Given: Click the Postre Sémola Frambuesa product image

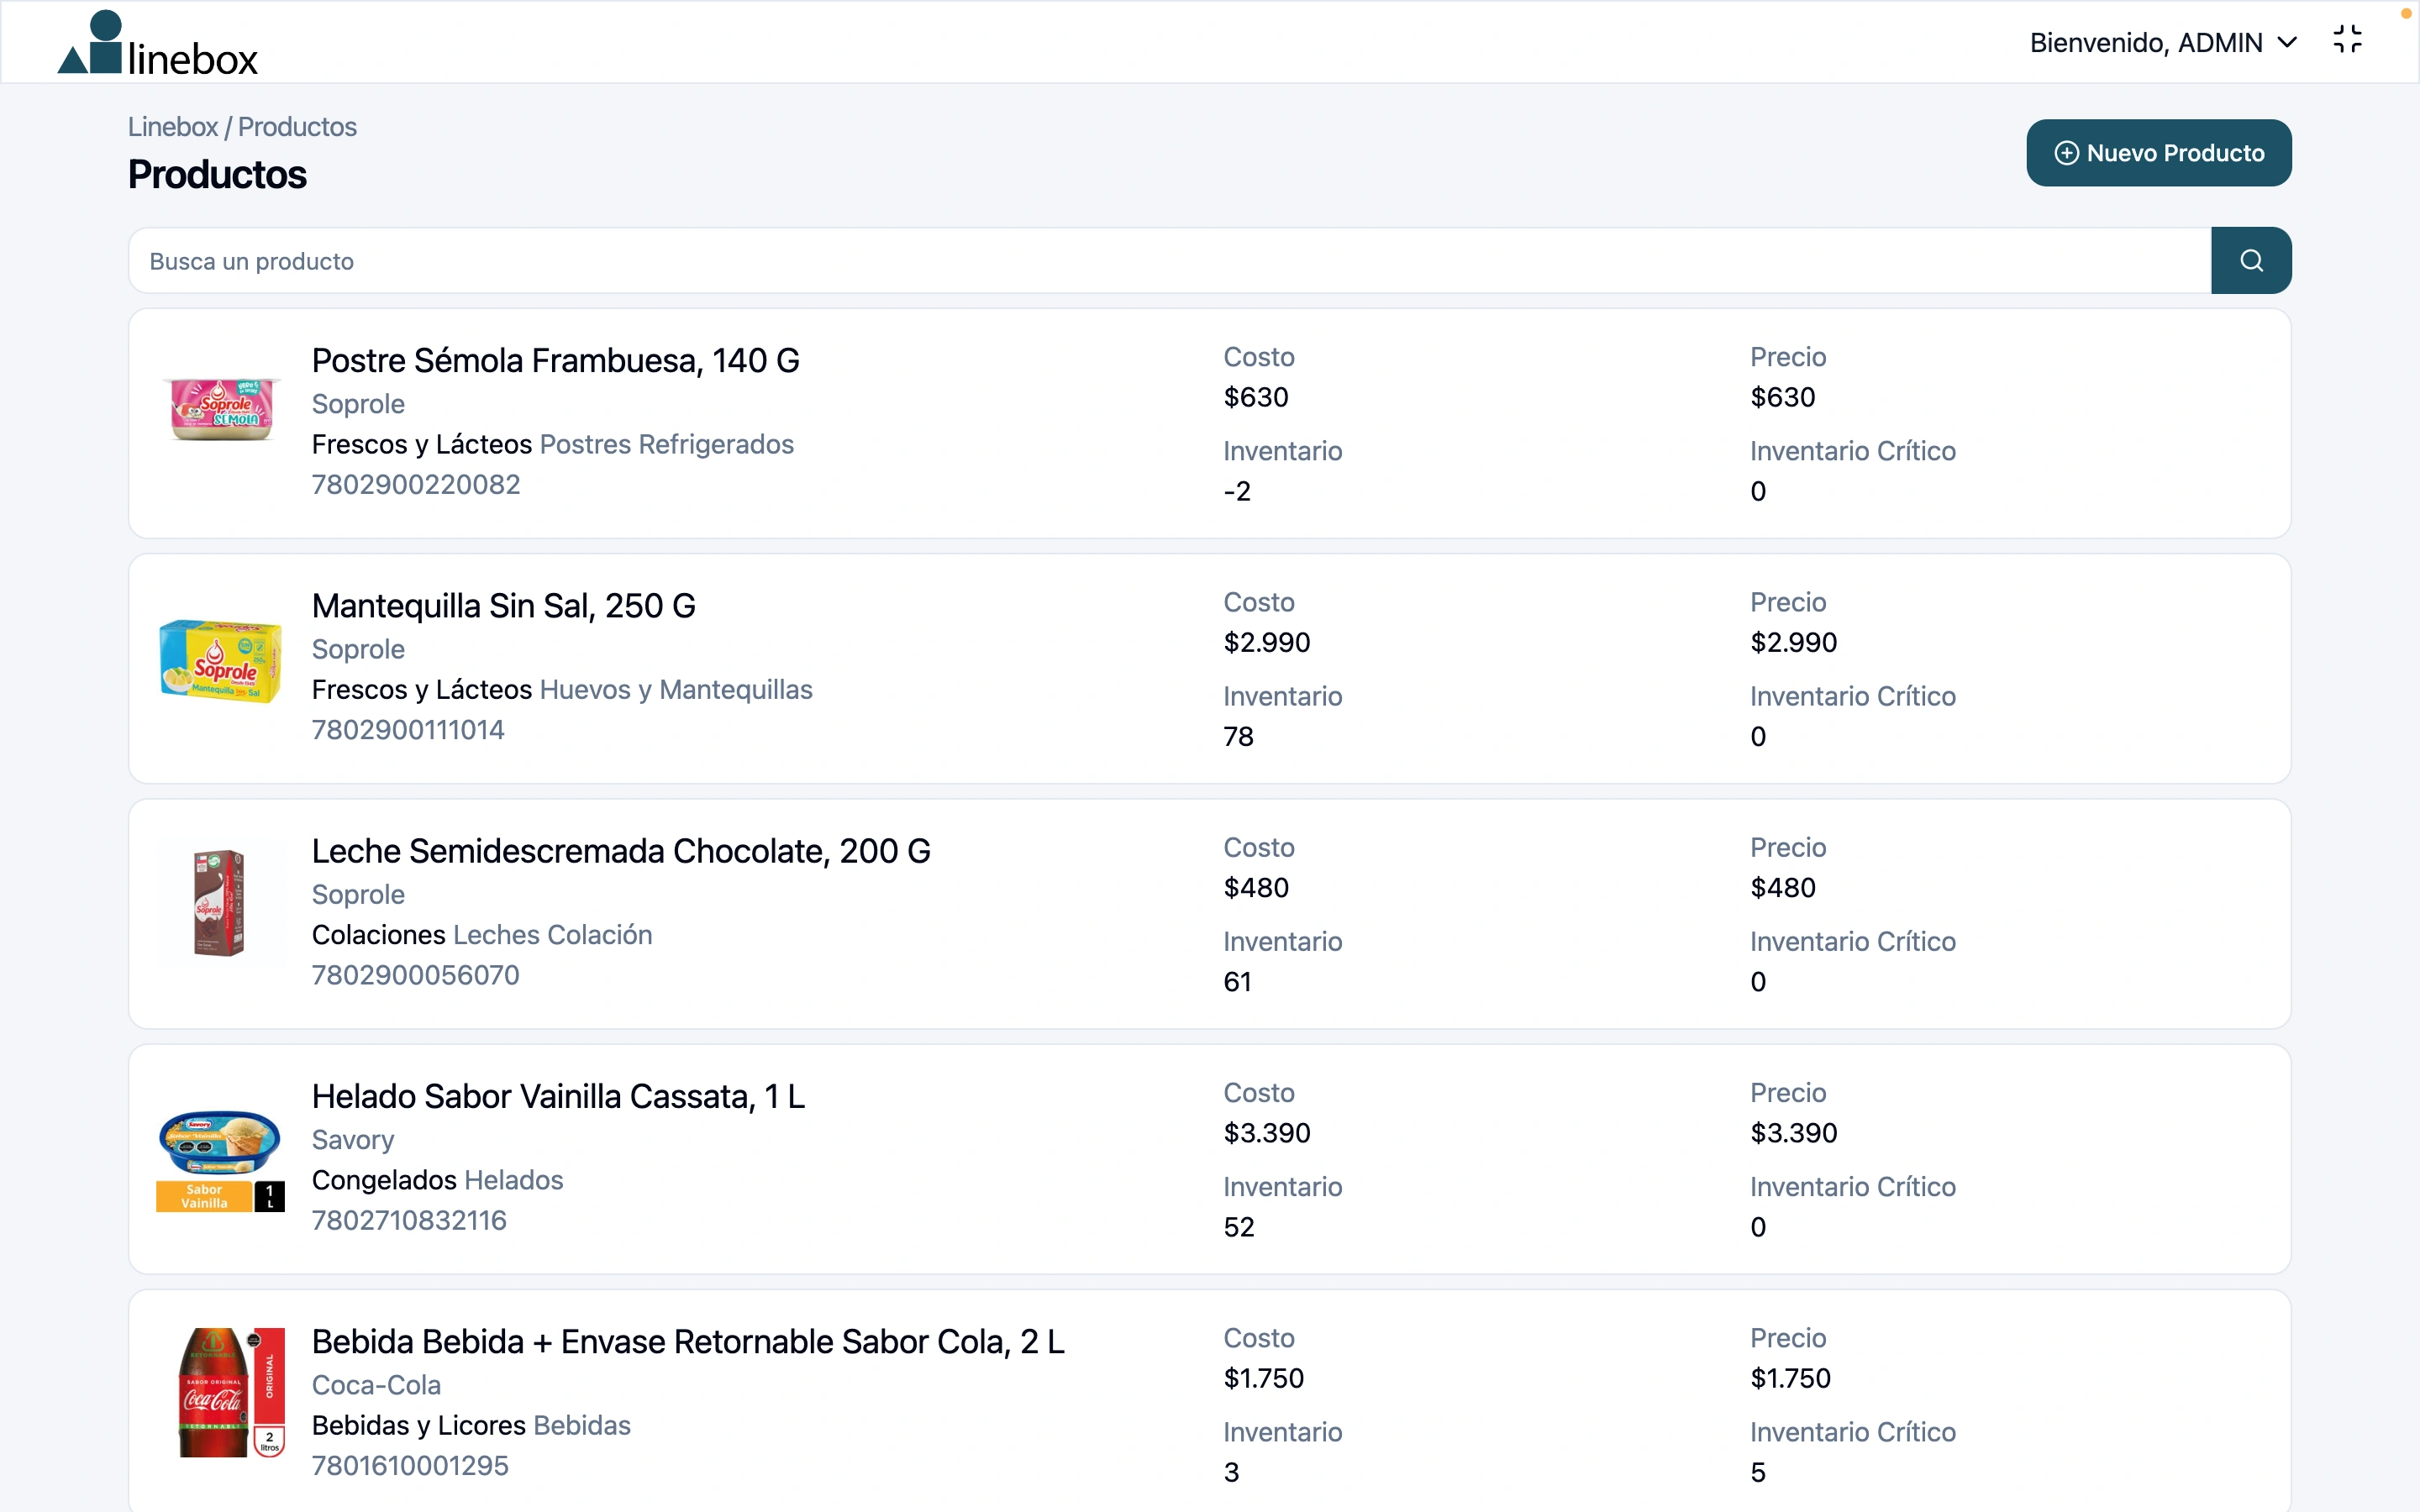Looking at the screenshot, I should [220, 410].
